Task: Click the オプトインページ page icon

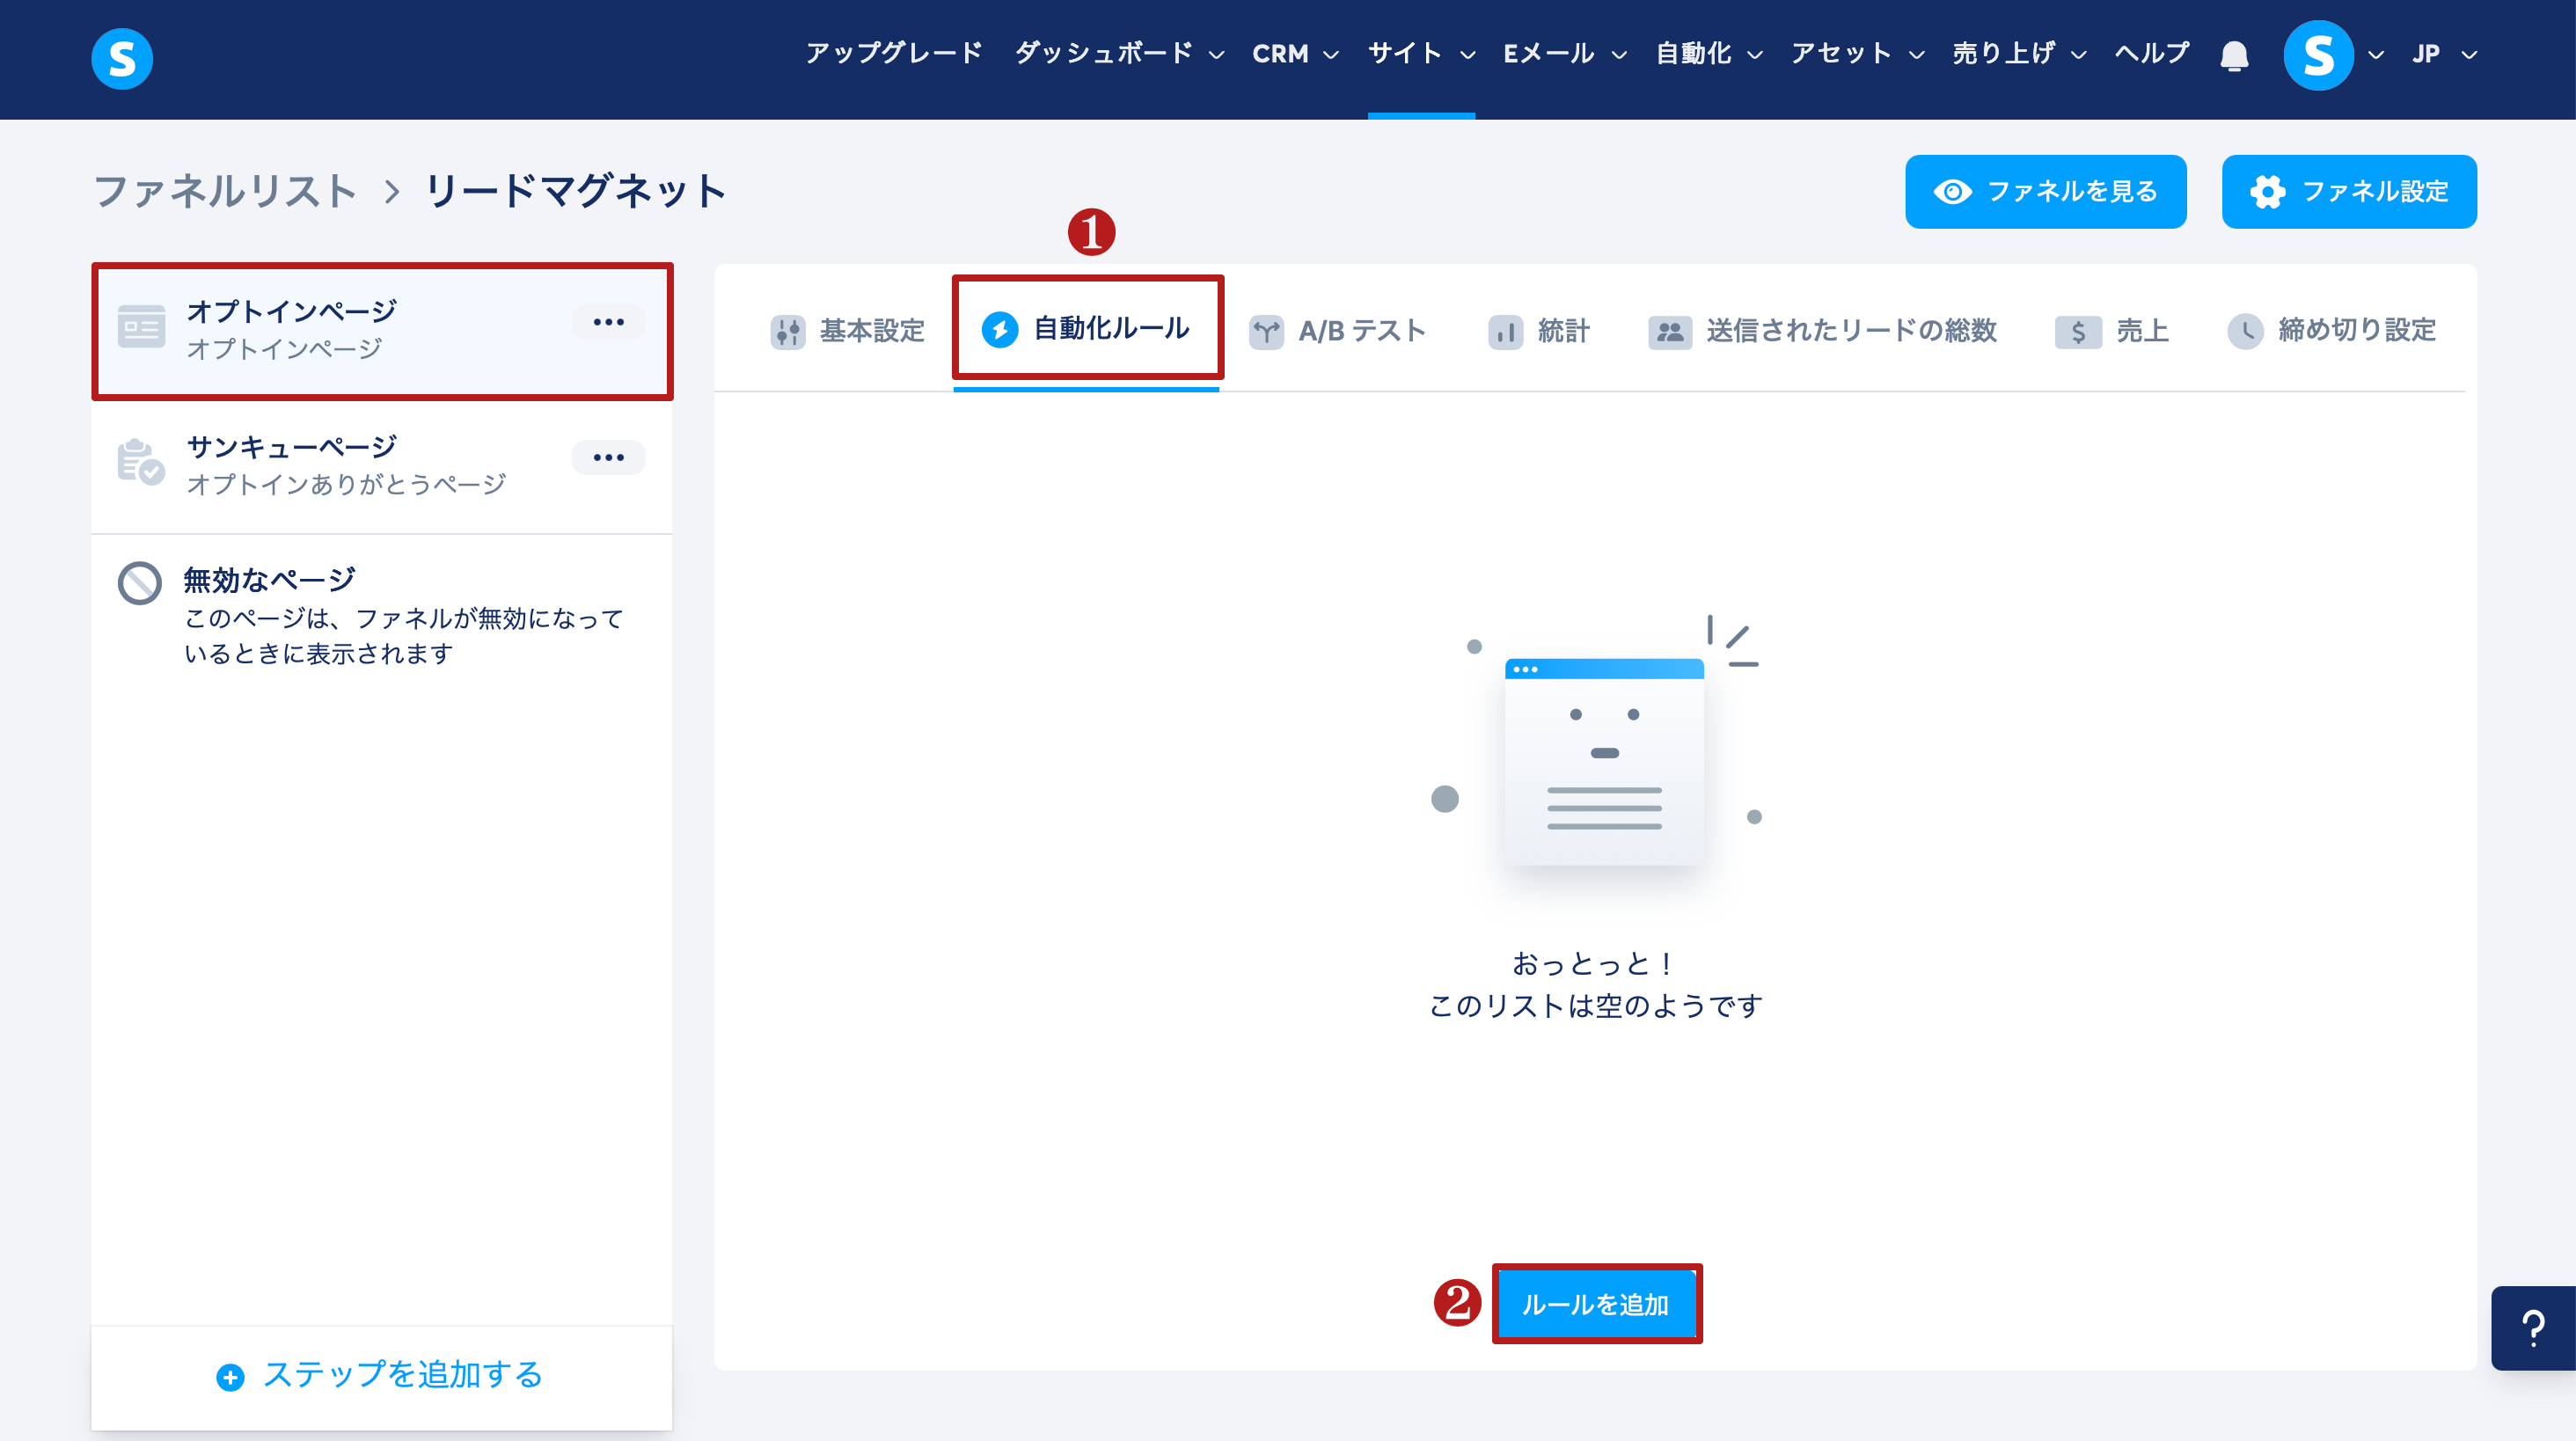Action: pyautogui.click(x=141, y=327)
